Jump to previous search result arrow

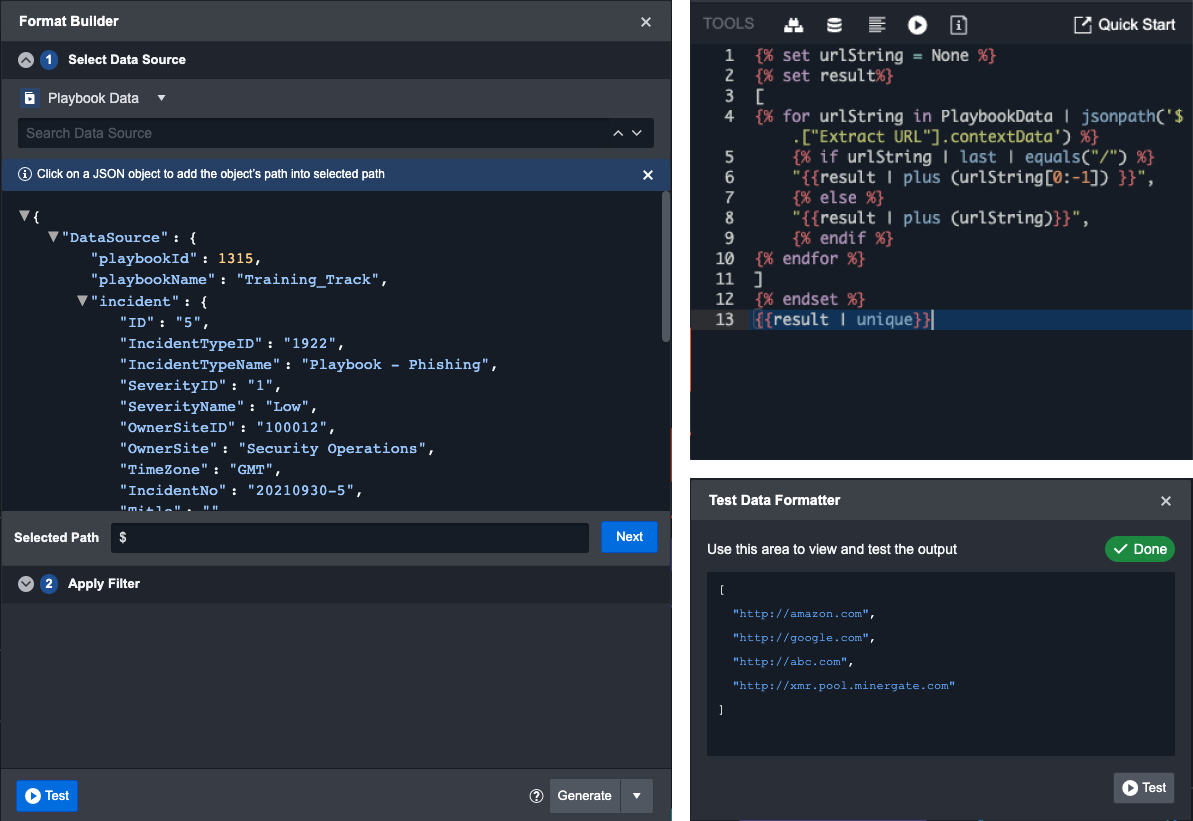pos(618,133)
